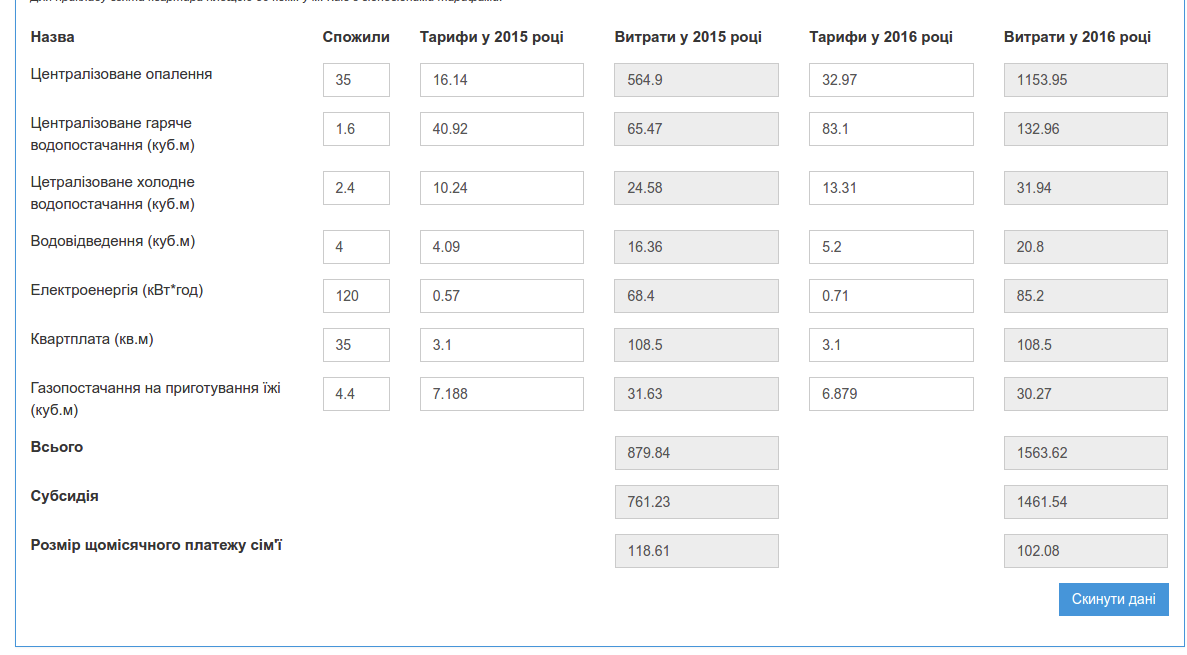The height and width of the screenshot is (655, 1187).
Task: Click the 2016 Водовідведення tariff 5.2
Action: pyautogui.click(x=890, y=247)
